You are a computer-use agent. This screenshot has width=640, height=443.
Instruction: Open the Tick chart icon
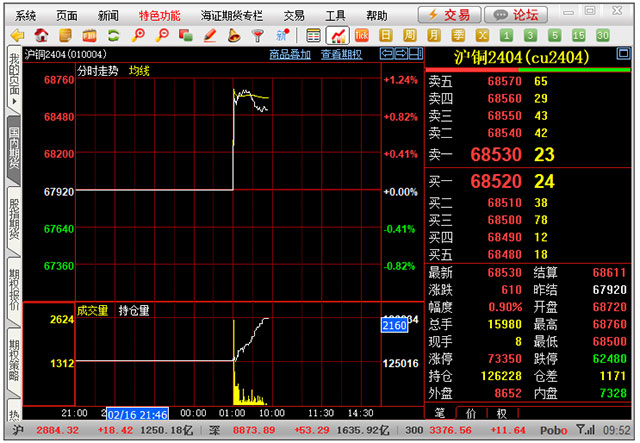[362, 36]
